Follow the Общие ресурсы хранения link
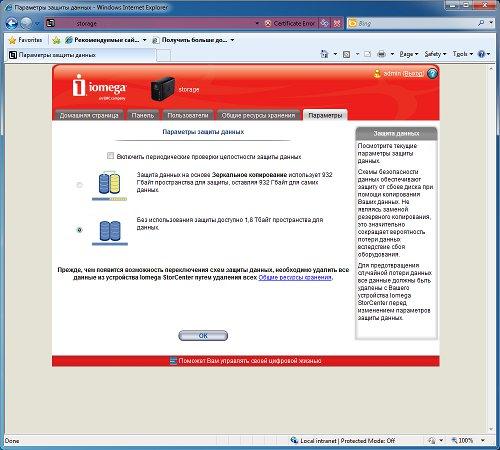The width and height of the screenshot is (500, 450). pos(295,277)
